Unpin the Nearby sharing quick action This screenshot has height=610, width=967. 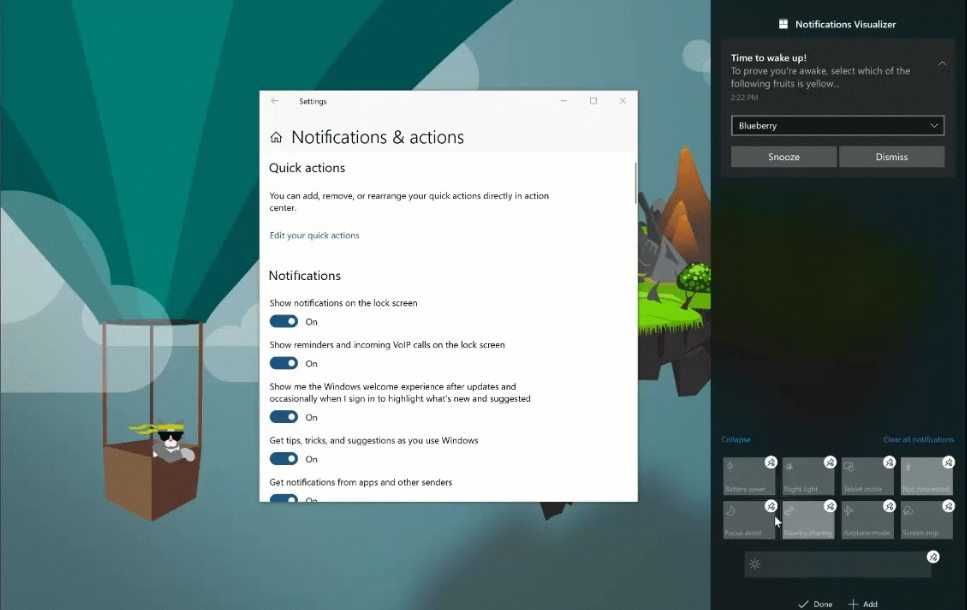830,506
